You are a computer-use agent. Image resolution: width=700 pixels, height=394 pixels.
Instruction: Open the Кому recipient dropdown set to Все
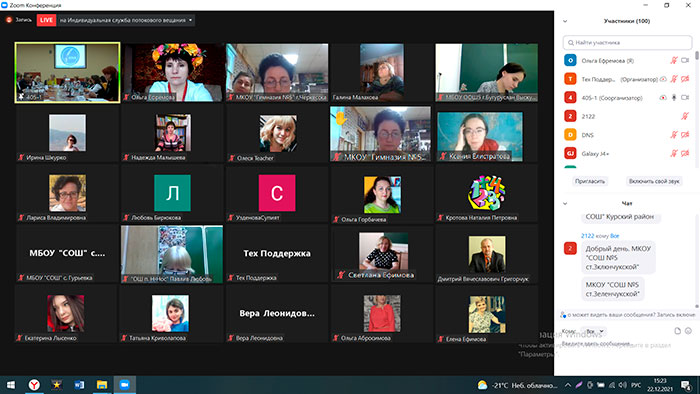click(x=595, y=332)
